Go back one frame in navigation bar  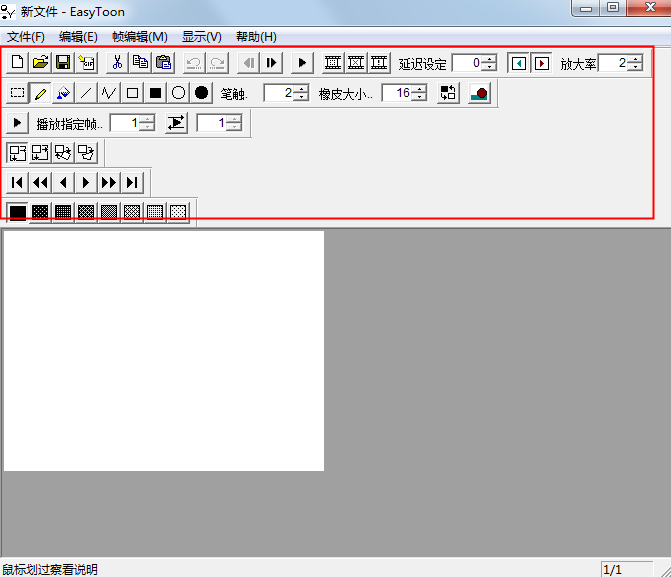point(63,183)
